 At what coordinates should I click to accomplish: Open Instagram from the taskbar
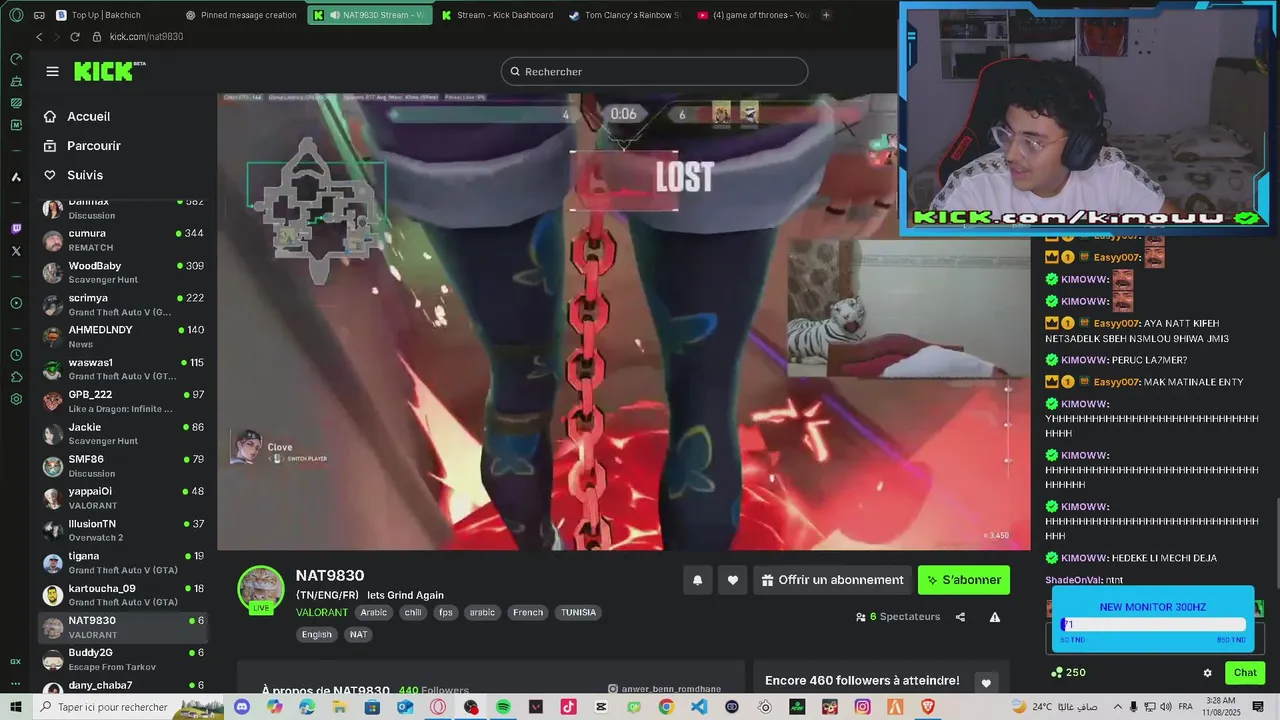(862, 707)
